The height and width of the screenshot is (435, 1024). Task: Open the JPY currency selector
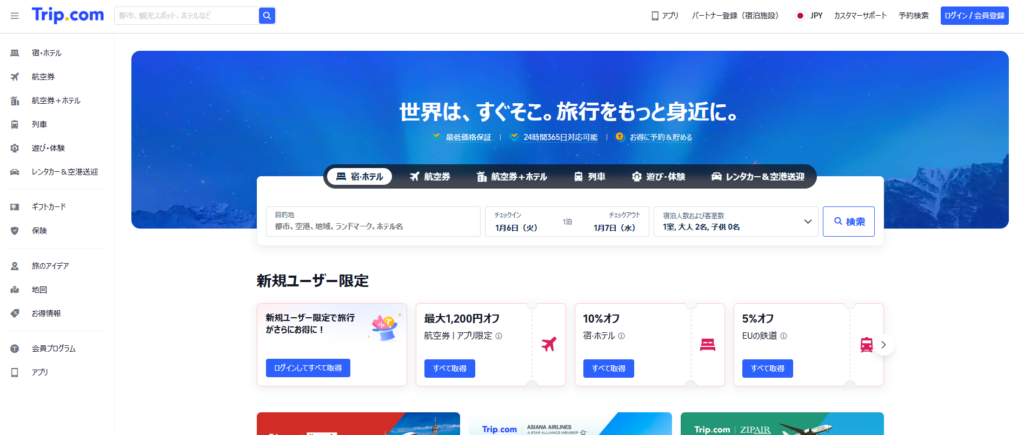(x=808, y=16)
